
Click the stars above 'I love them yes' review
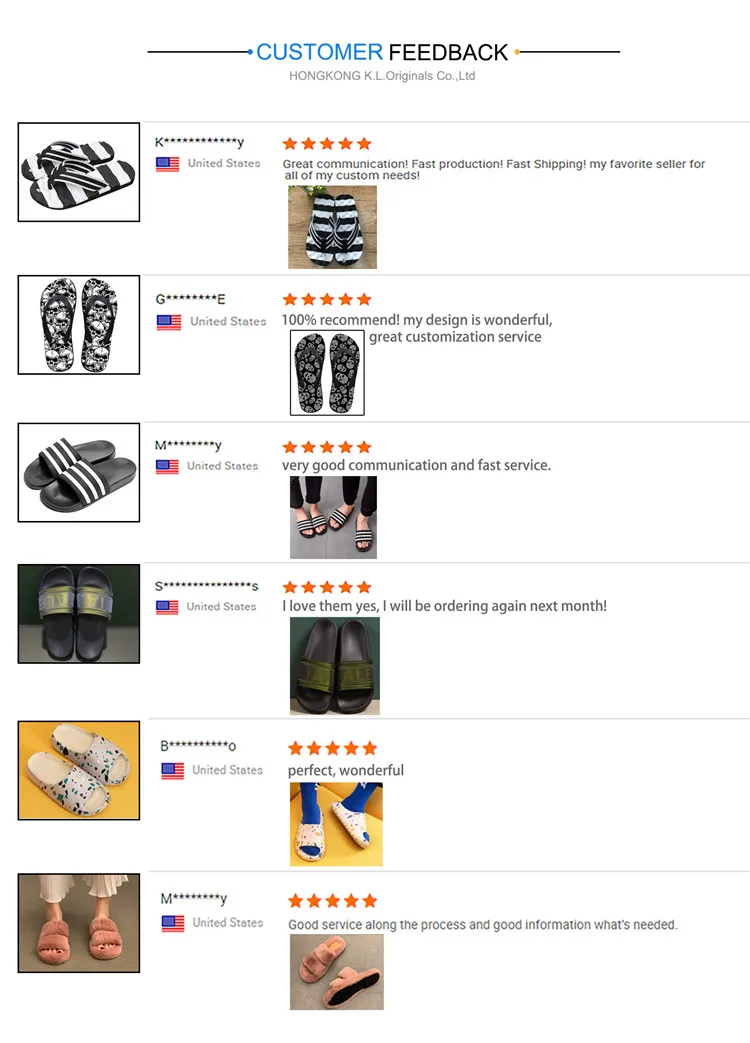pyautogui.click(x=326, y=587)
